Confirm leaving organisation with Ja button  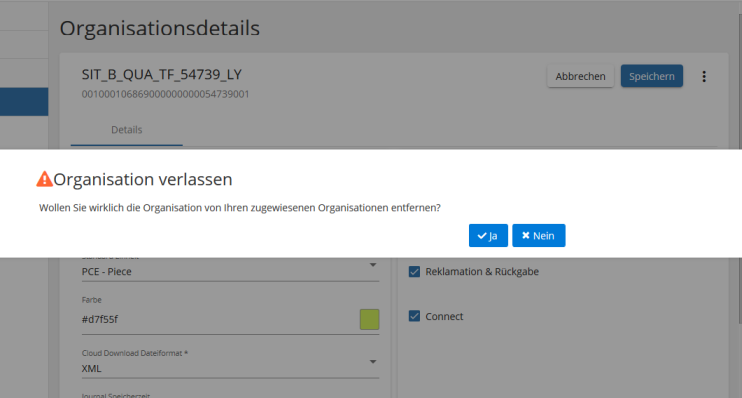pyautogui.click(x=488, y=236)
